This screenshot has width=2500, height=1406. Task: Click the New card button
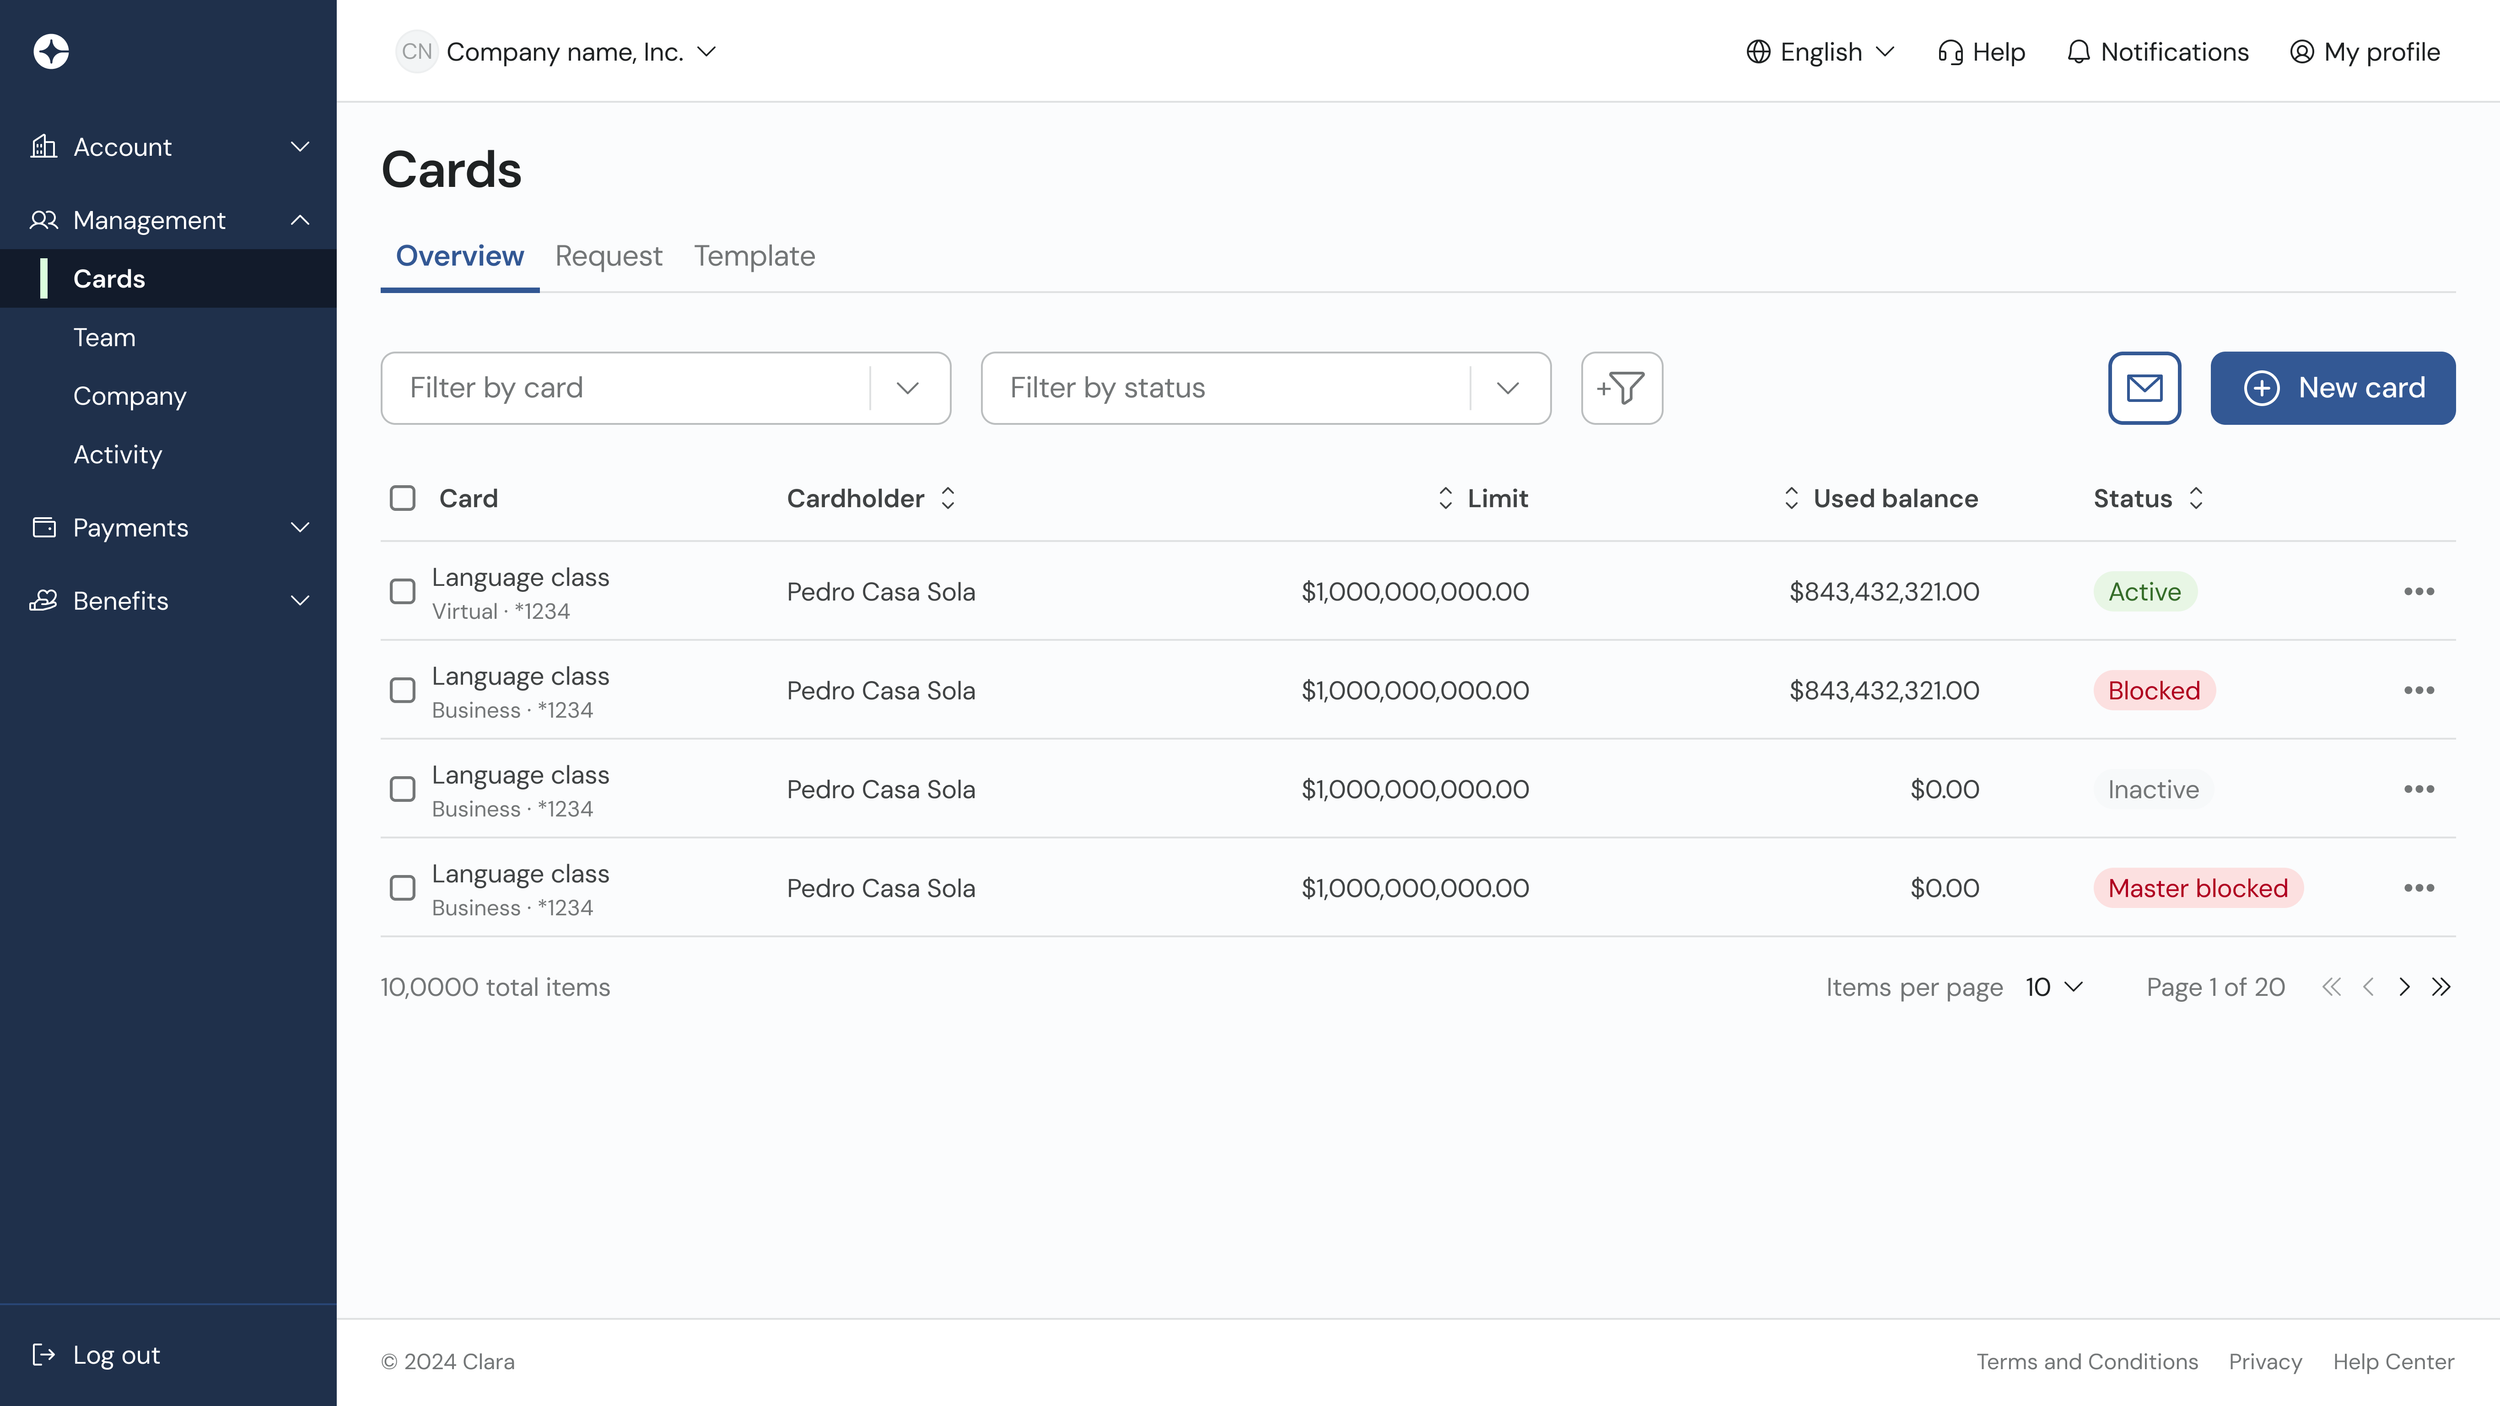click(x=2332, y=388)
